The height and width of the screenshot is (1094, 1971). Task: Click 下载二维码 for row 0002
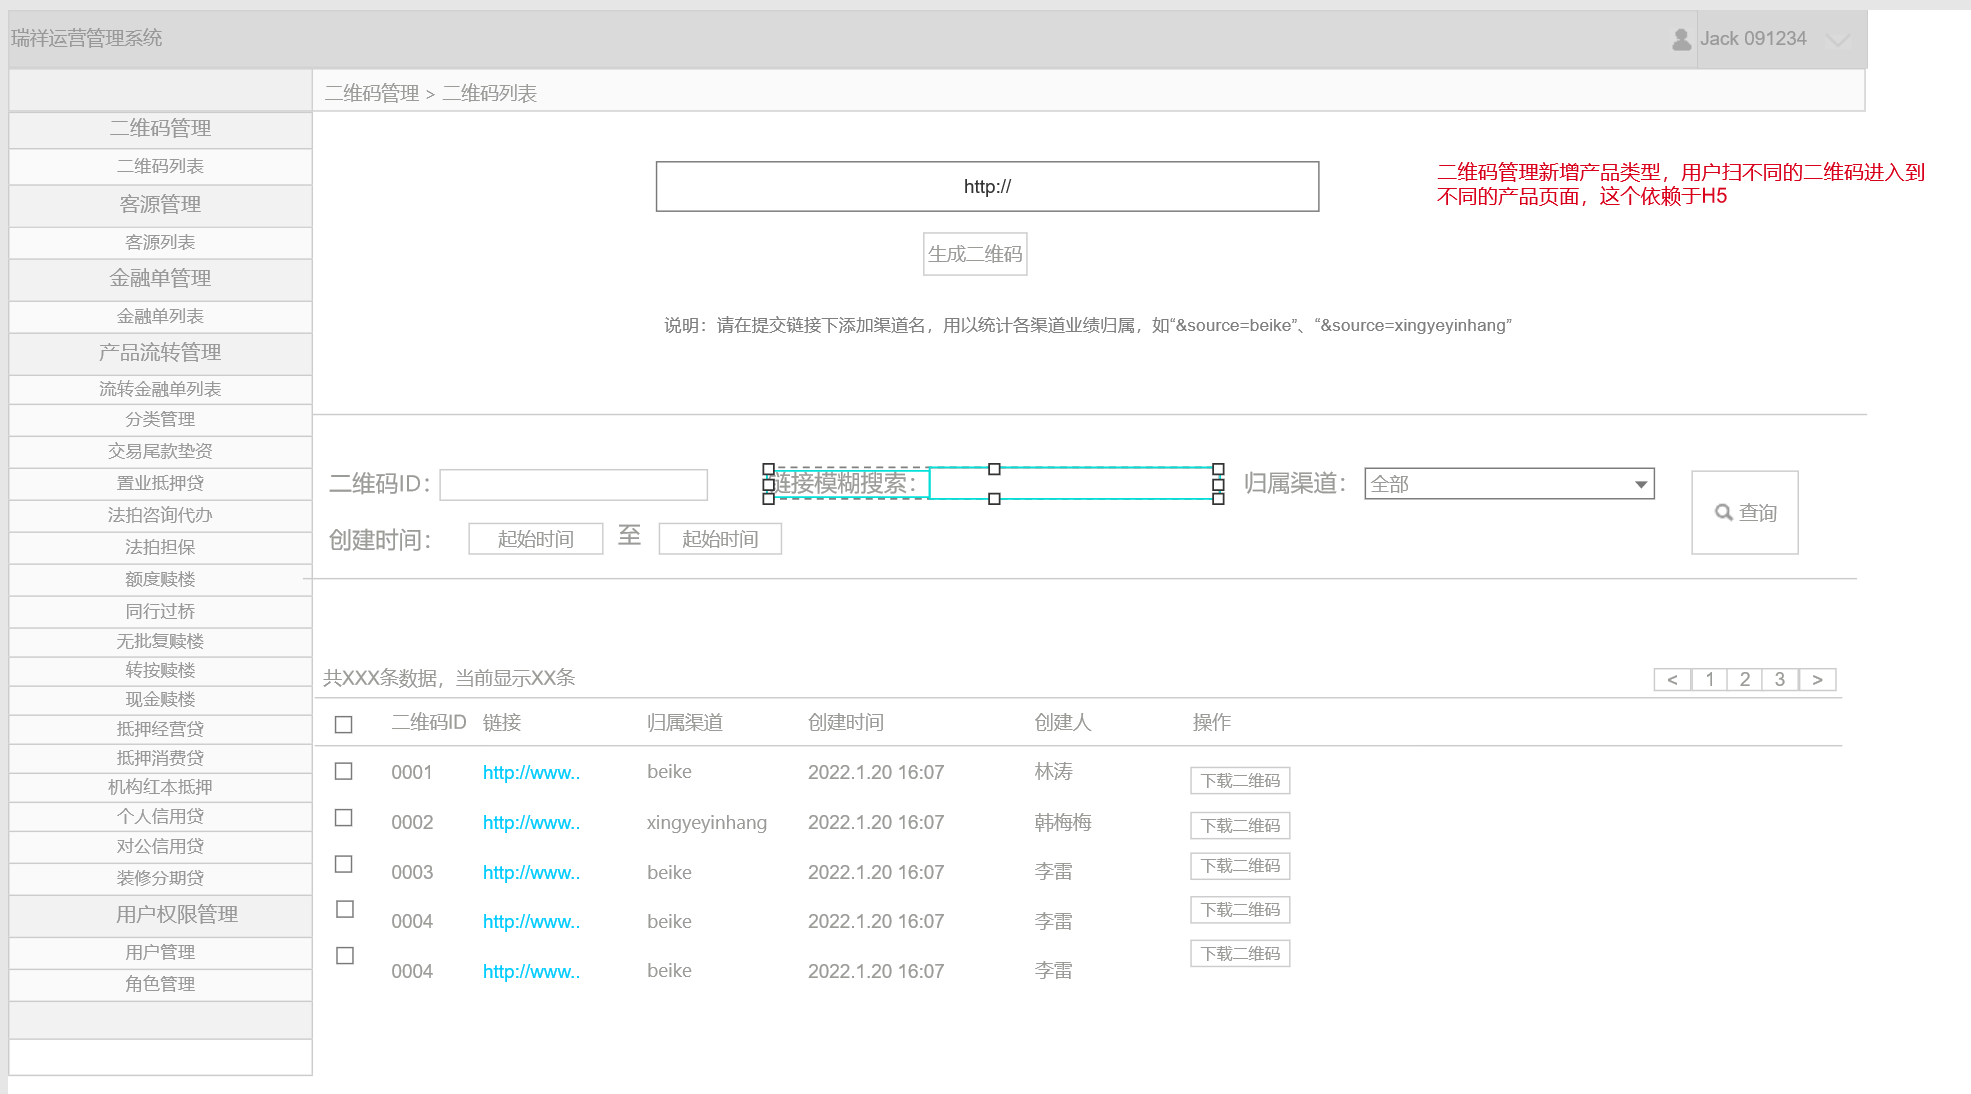1240,826
